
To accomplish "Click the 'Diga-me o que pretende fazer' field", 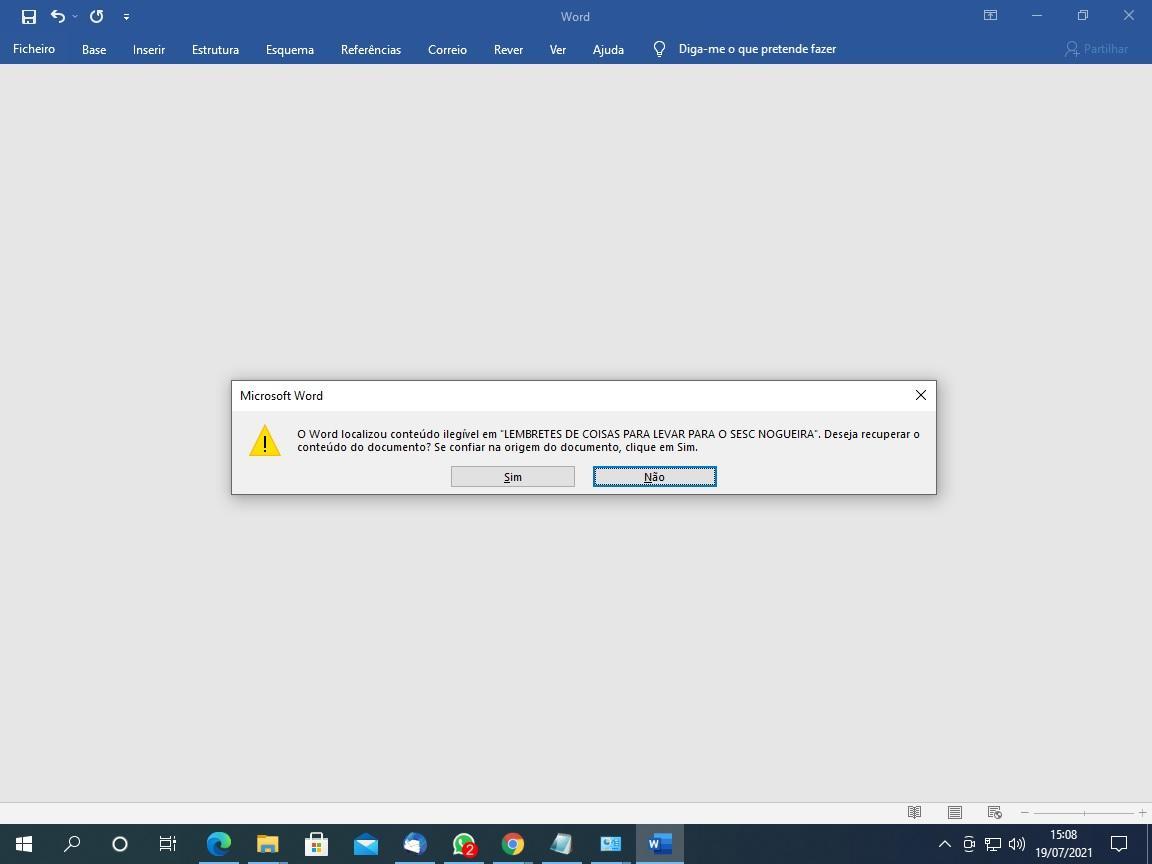I will pyautogui.click(x=757, y=49).
